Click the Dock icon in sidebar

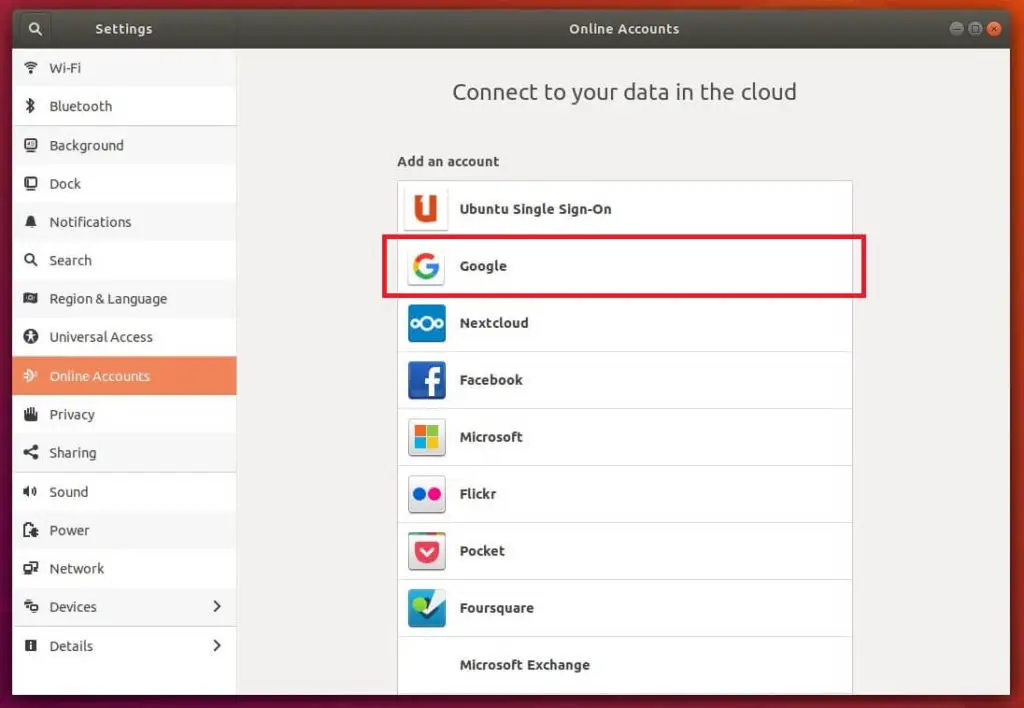click(31, 184)
